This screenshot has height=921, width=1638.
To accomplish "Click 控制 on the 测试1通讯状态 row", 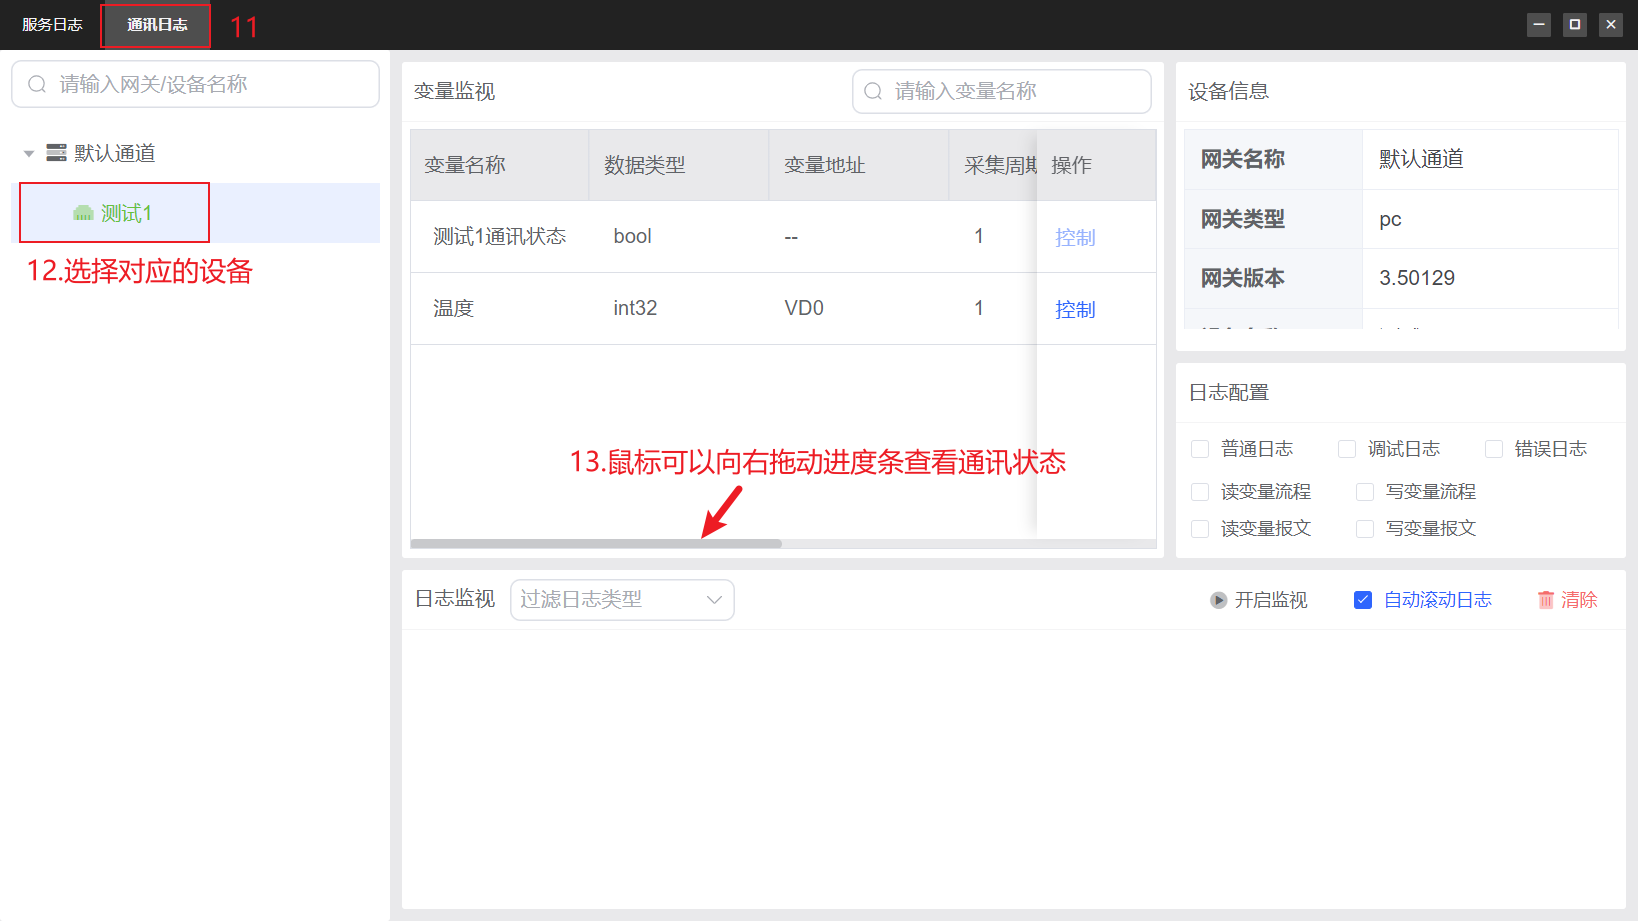I will tap(1075, 237).
